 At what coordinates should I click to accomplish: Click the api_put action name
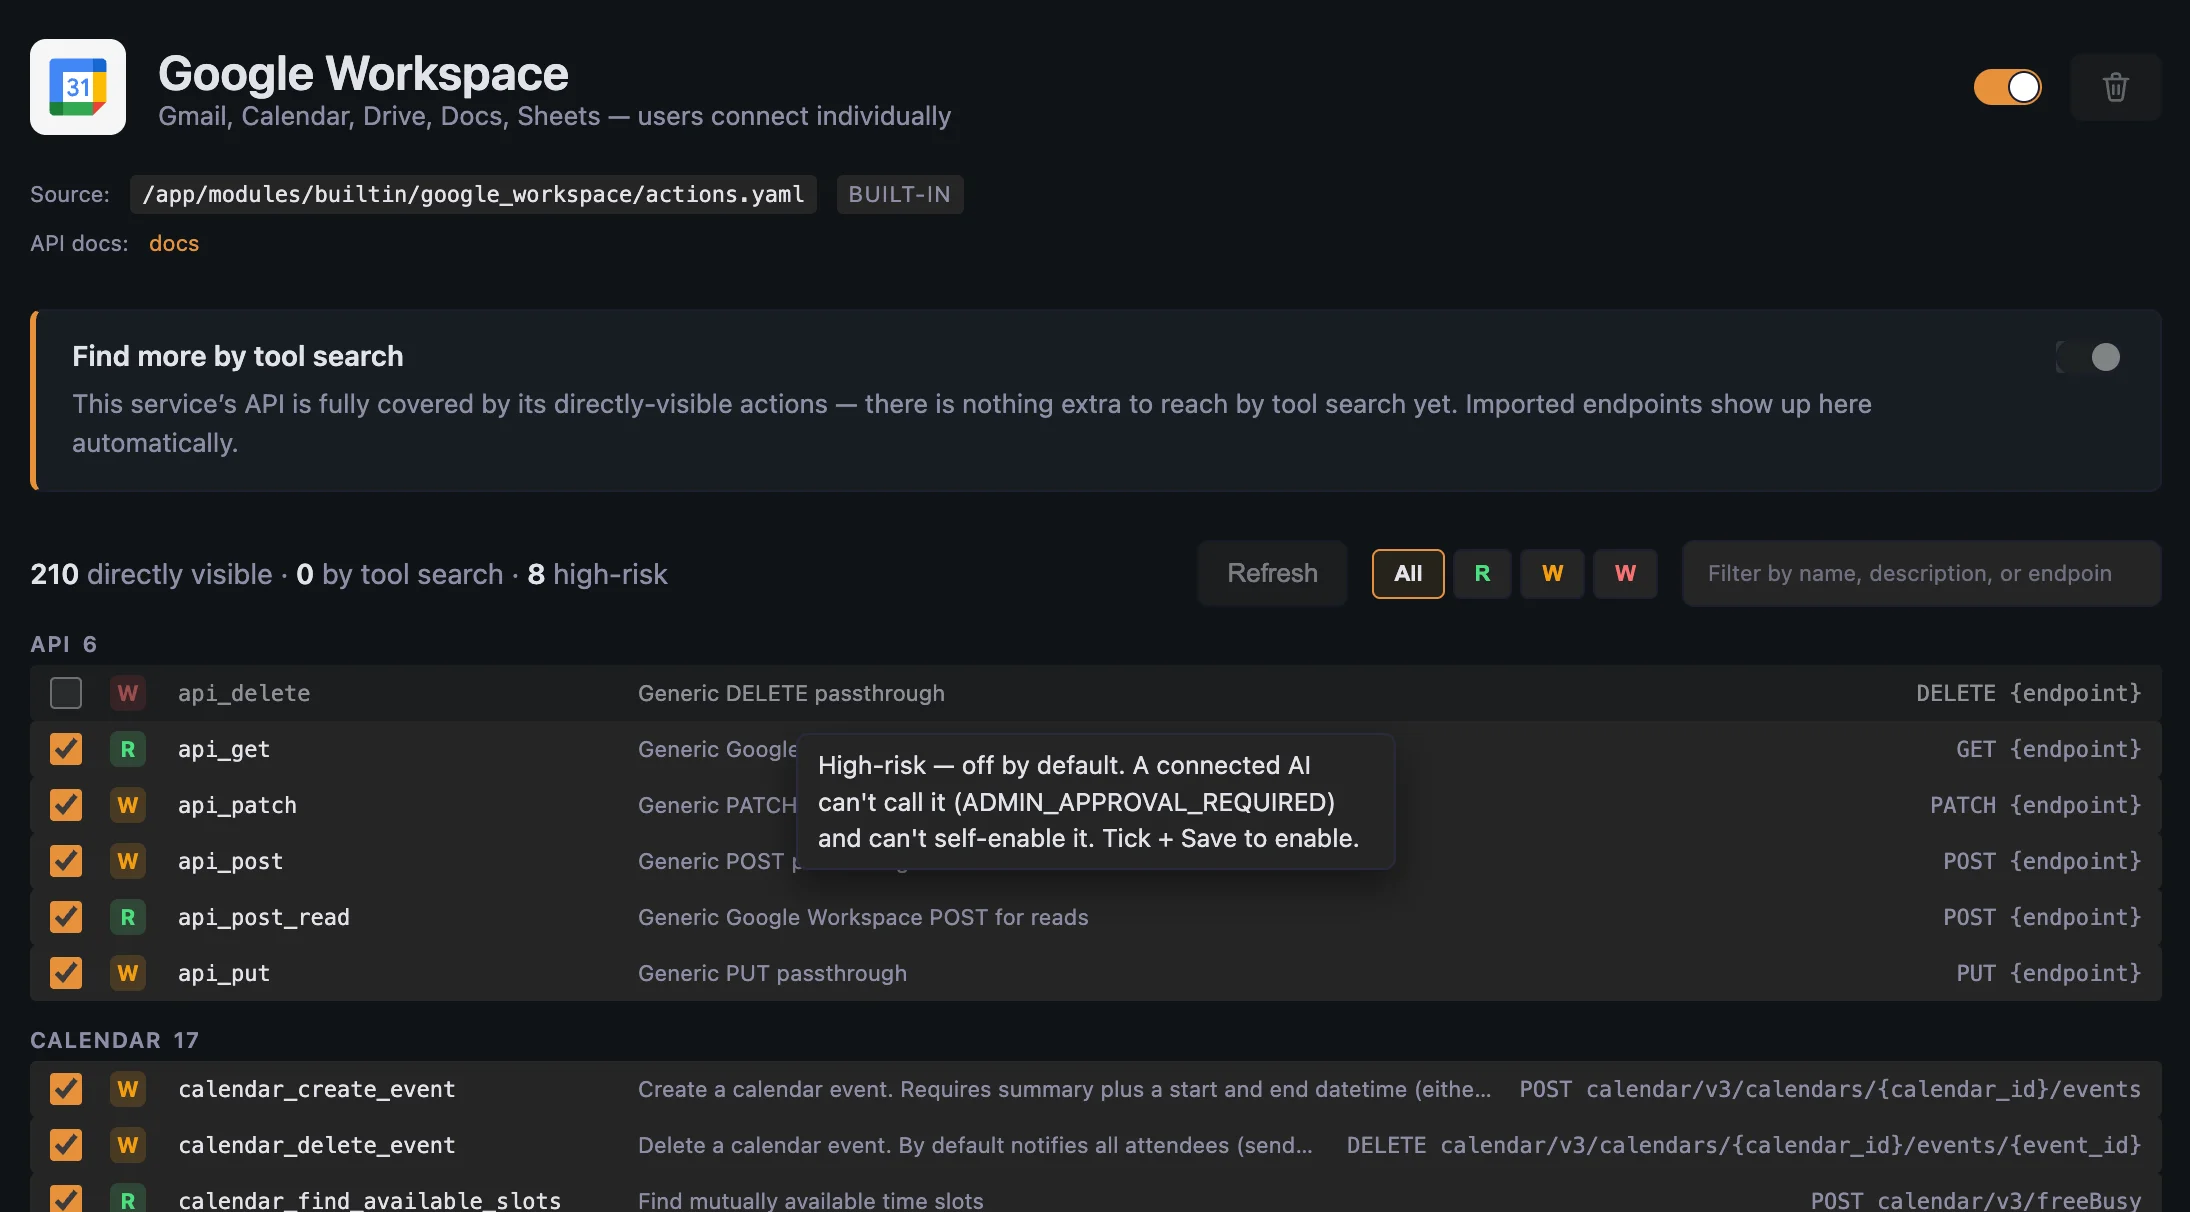224,973
